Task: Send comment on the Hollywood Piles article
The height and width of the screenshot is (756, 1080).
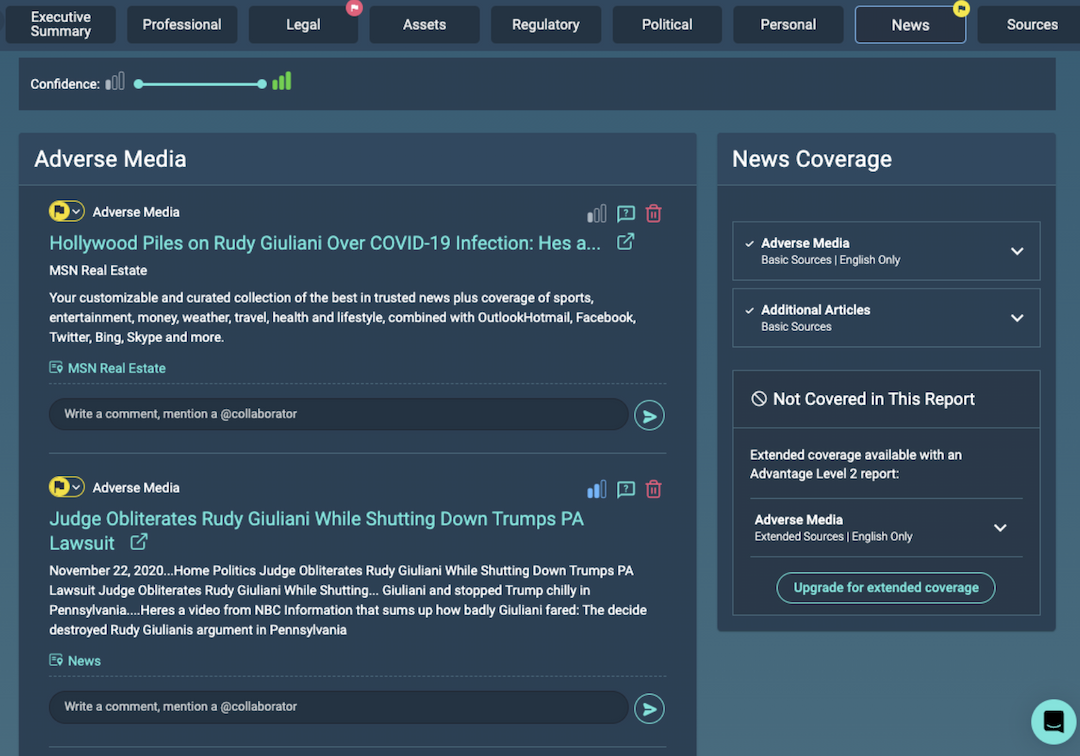Action: (649, 415)
